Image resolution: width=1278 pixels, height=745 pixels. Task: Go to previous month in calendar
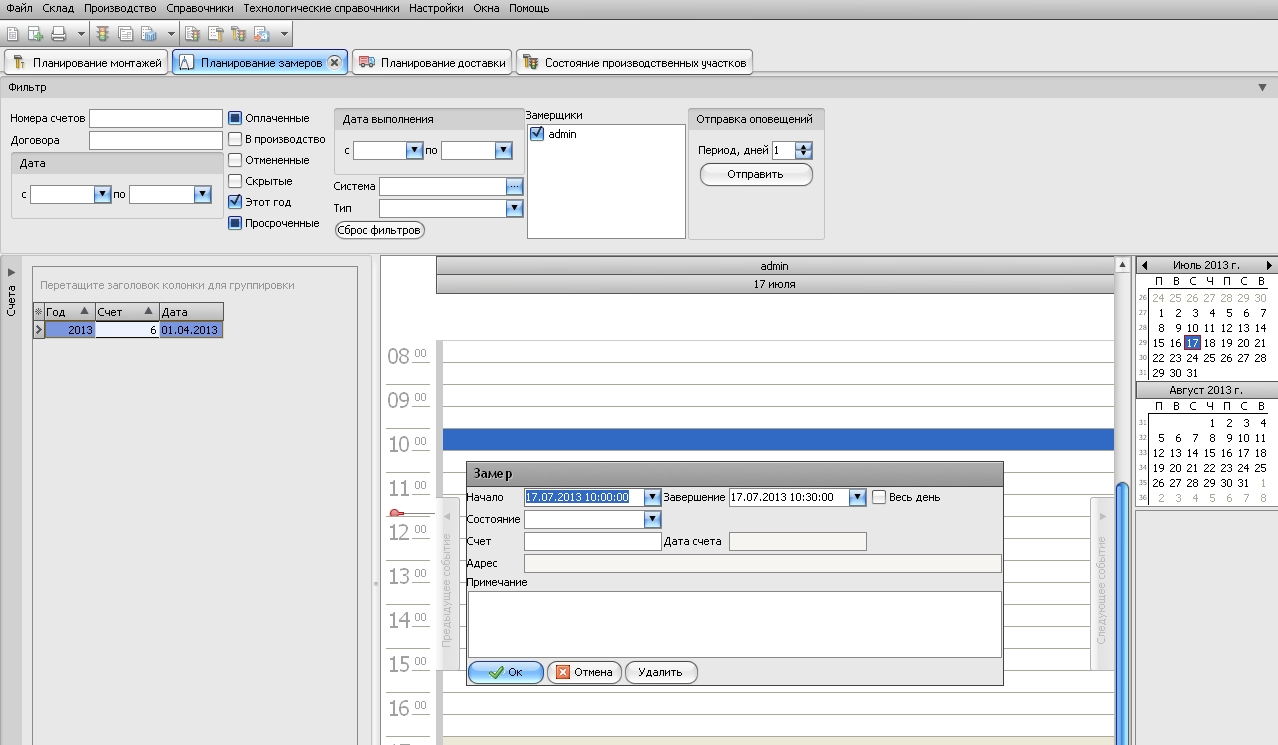click(x=1144, y=265)
